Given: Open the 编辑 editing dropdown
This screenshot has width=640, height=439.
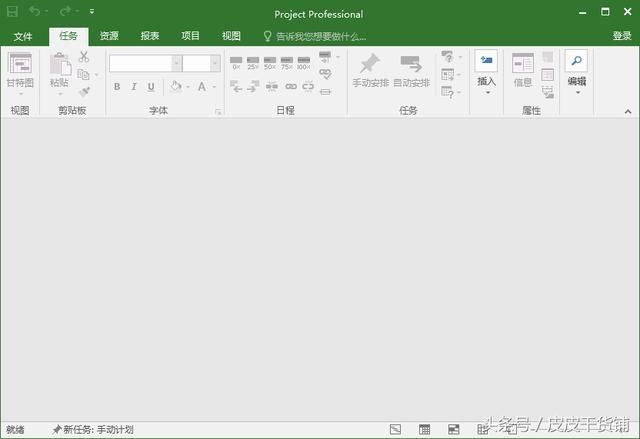Looking at the screenshot, I should point(576,72).
